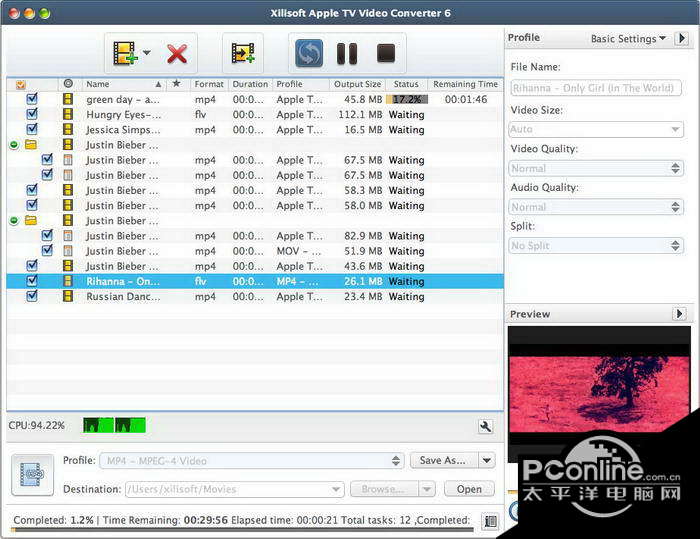
Task: Click the File Name input field
Action: [x=596, y=88]
